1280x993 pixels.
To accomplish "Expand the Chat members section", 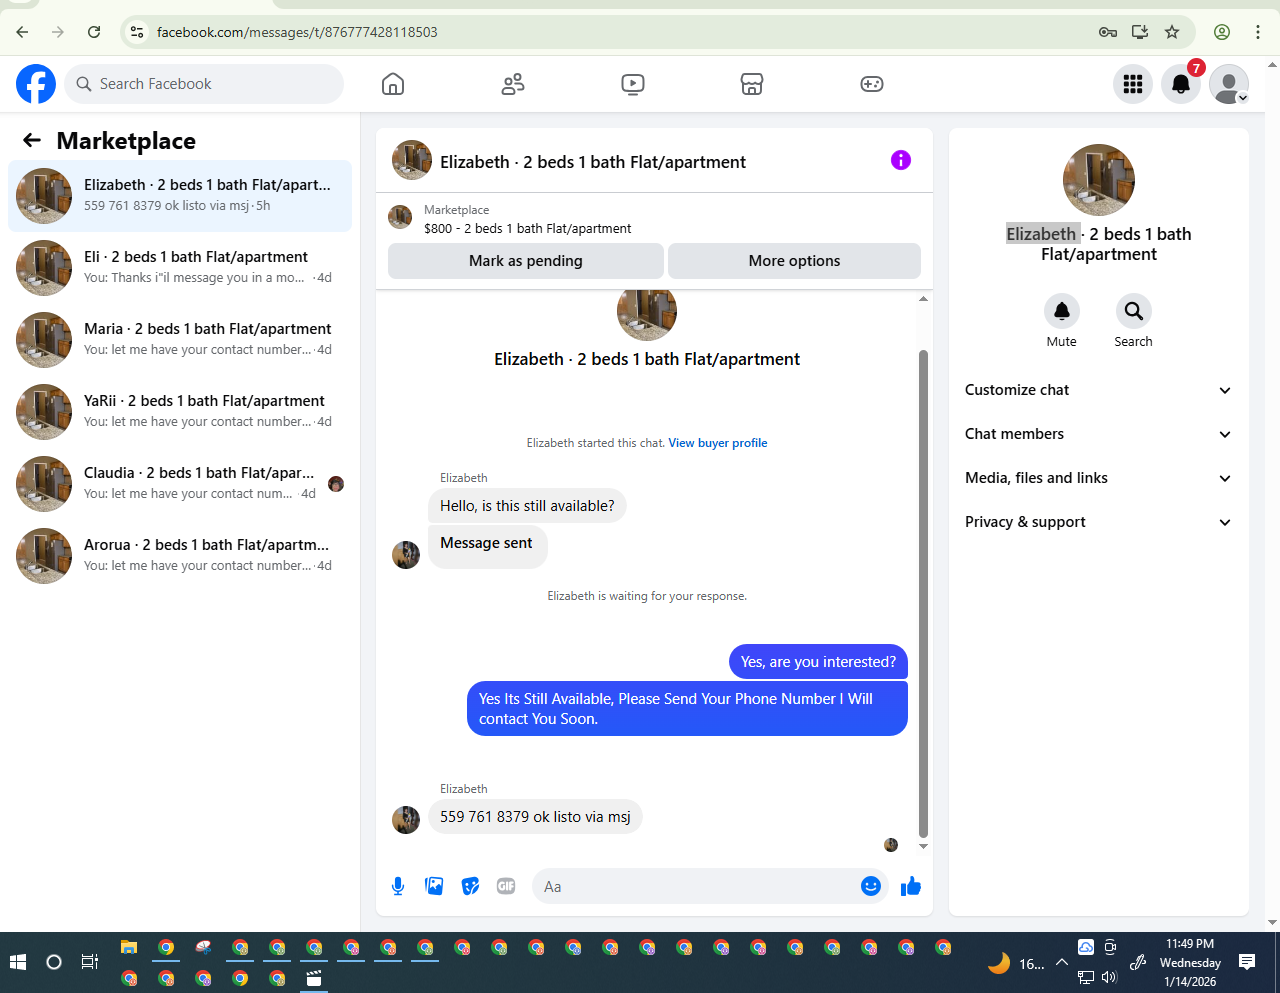I will 1098,434.
